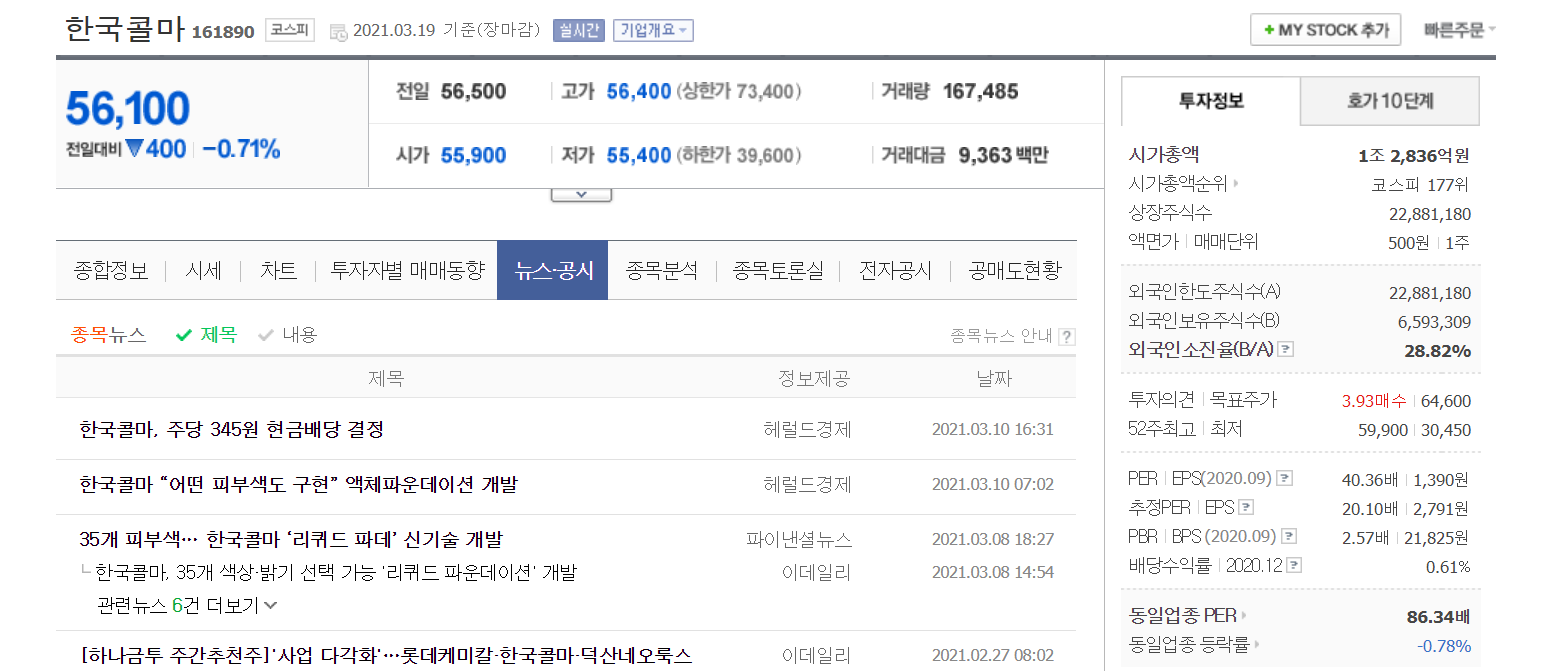Screen dimensions: 1560x671
Task: Switch to the 종합정보 tab
Action: coord(111,270)
